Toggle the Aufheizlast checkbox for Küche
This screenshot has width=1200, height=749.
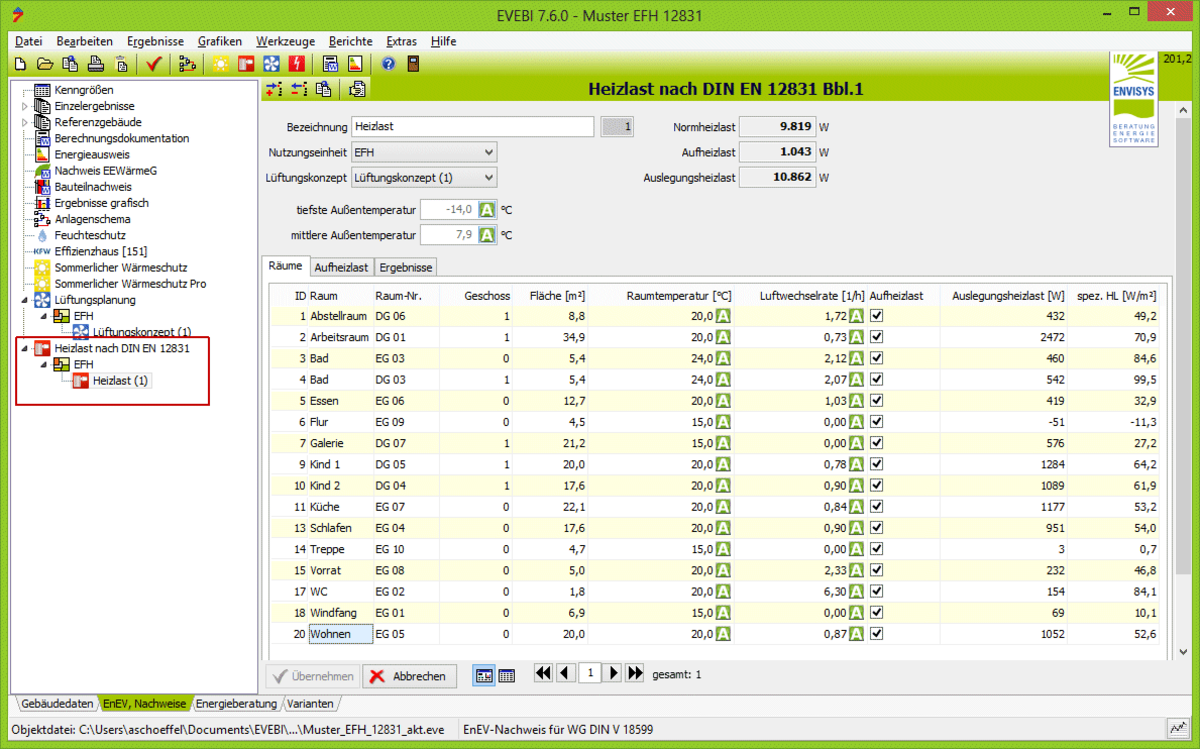pyautogui.click(x=877, y=507)
